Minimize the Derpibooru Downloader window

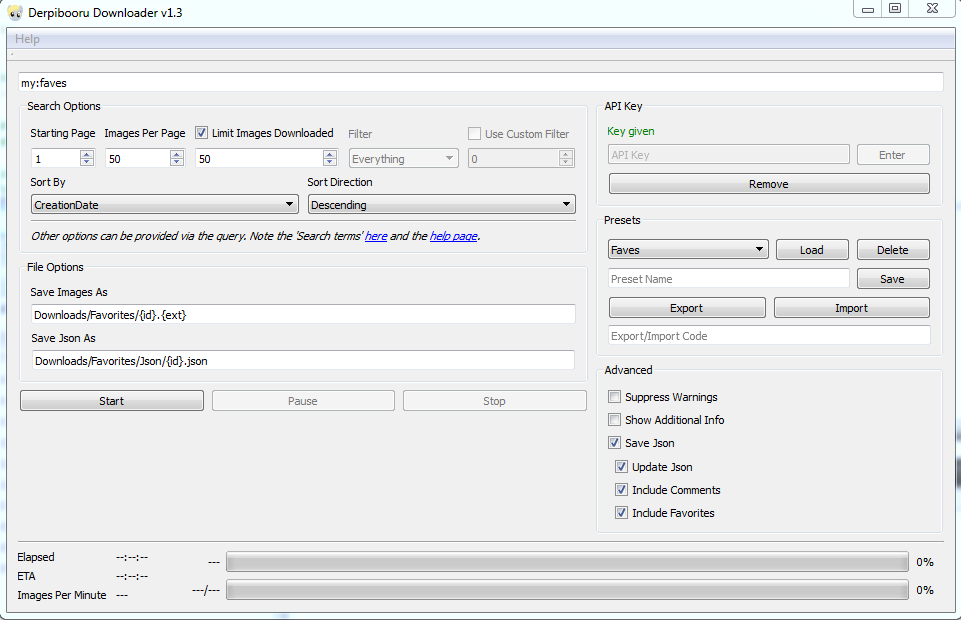(867, 9)
